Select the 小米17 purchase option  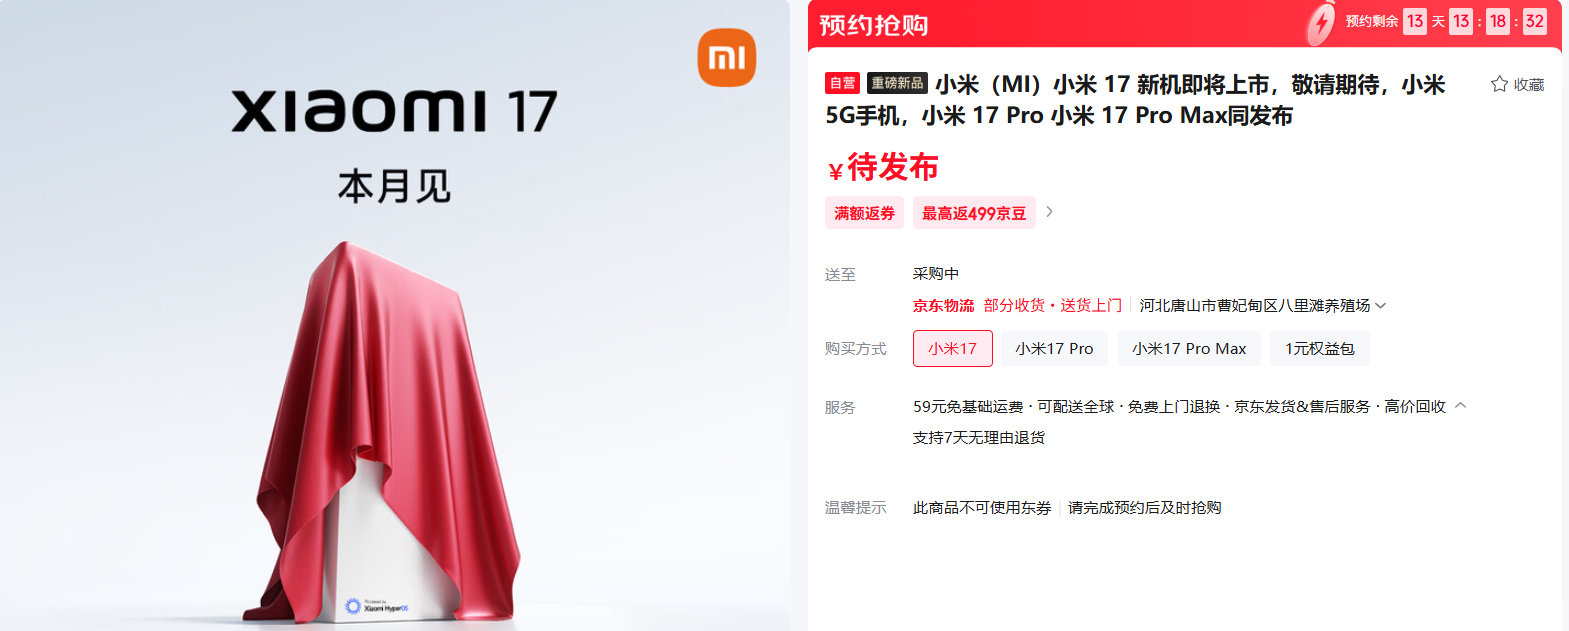[952, 349]
